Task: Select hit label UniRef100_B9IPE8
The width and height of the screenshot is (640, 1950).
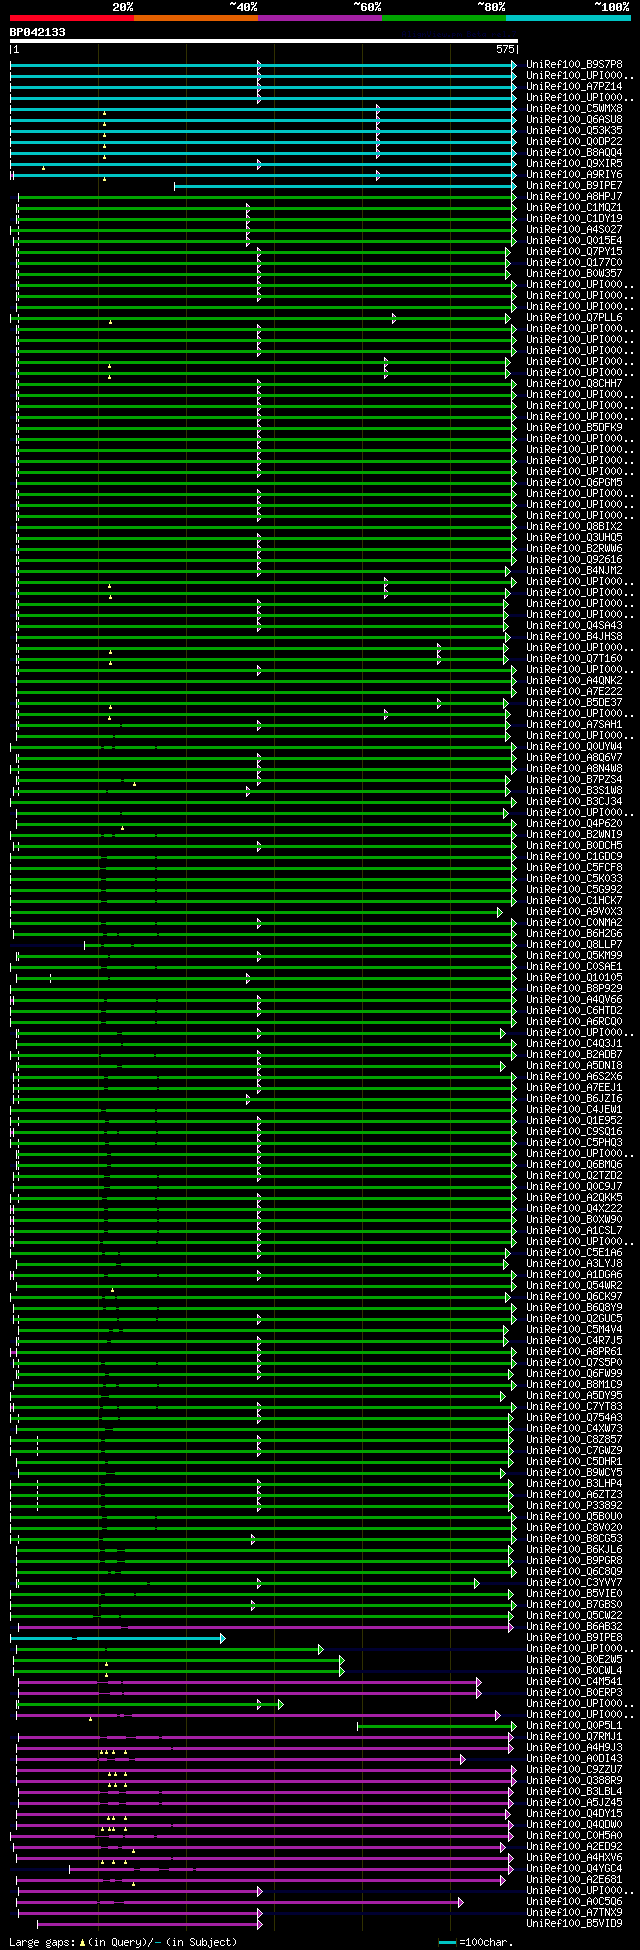Action: pos(574,1638)
